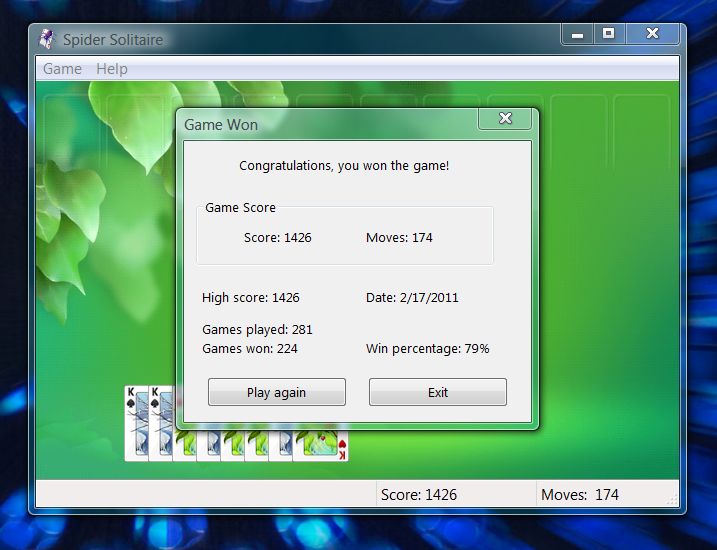717x550 pixels.
Task: Click the 'Moves: 174' text in dialog
Action: [399, 238]
